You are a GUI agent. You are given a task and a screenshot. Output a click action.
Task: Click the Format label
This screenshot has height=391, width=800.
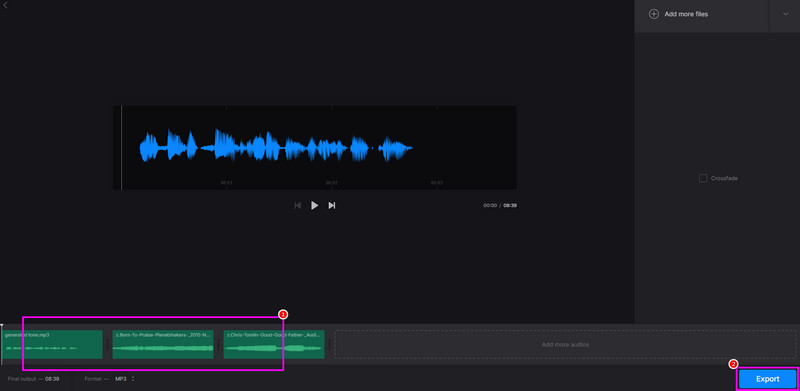[97, 379]
